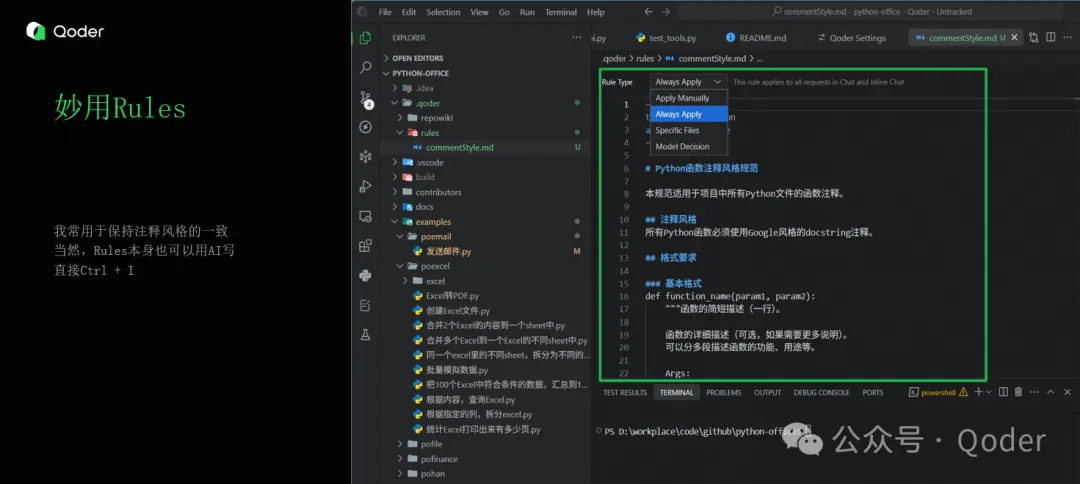
Task: Switch to README.md tab
Action: [x=756, y=38]
